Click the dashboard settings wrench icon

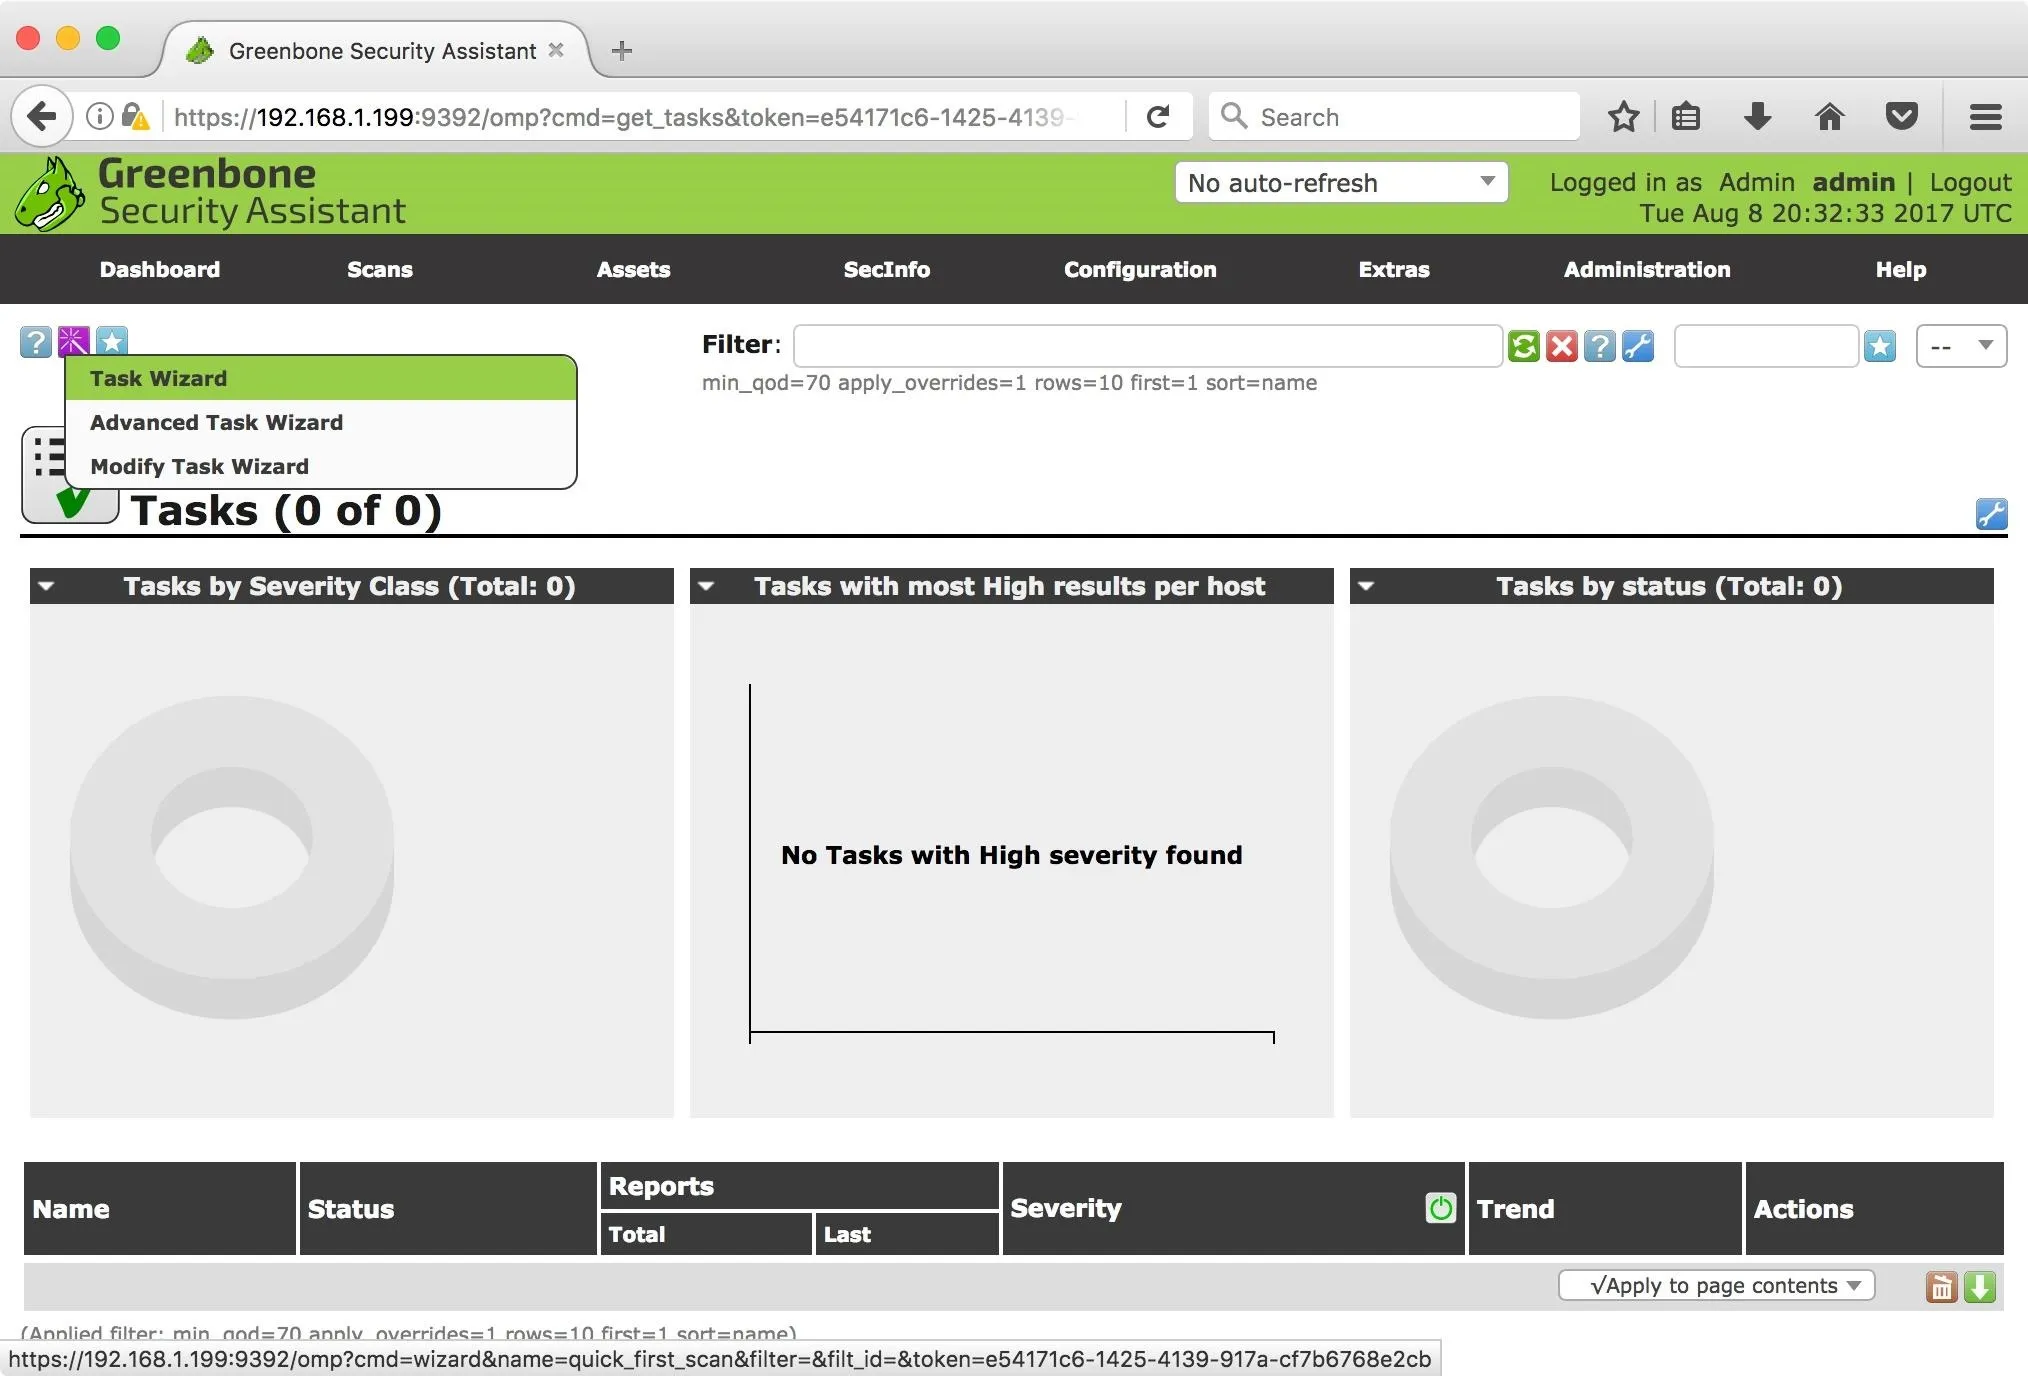click(x=1991, y=514)
